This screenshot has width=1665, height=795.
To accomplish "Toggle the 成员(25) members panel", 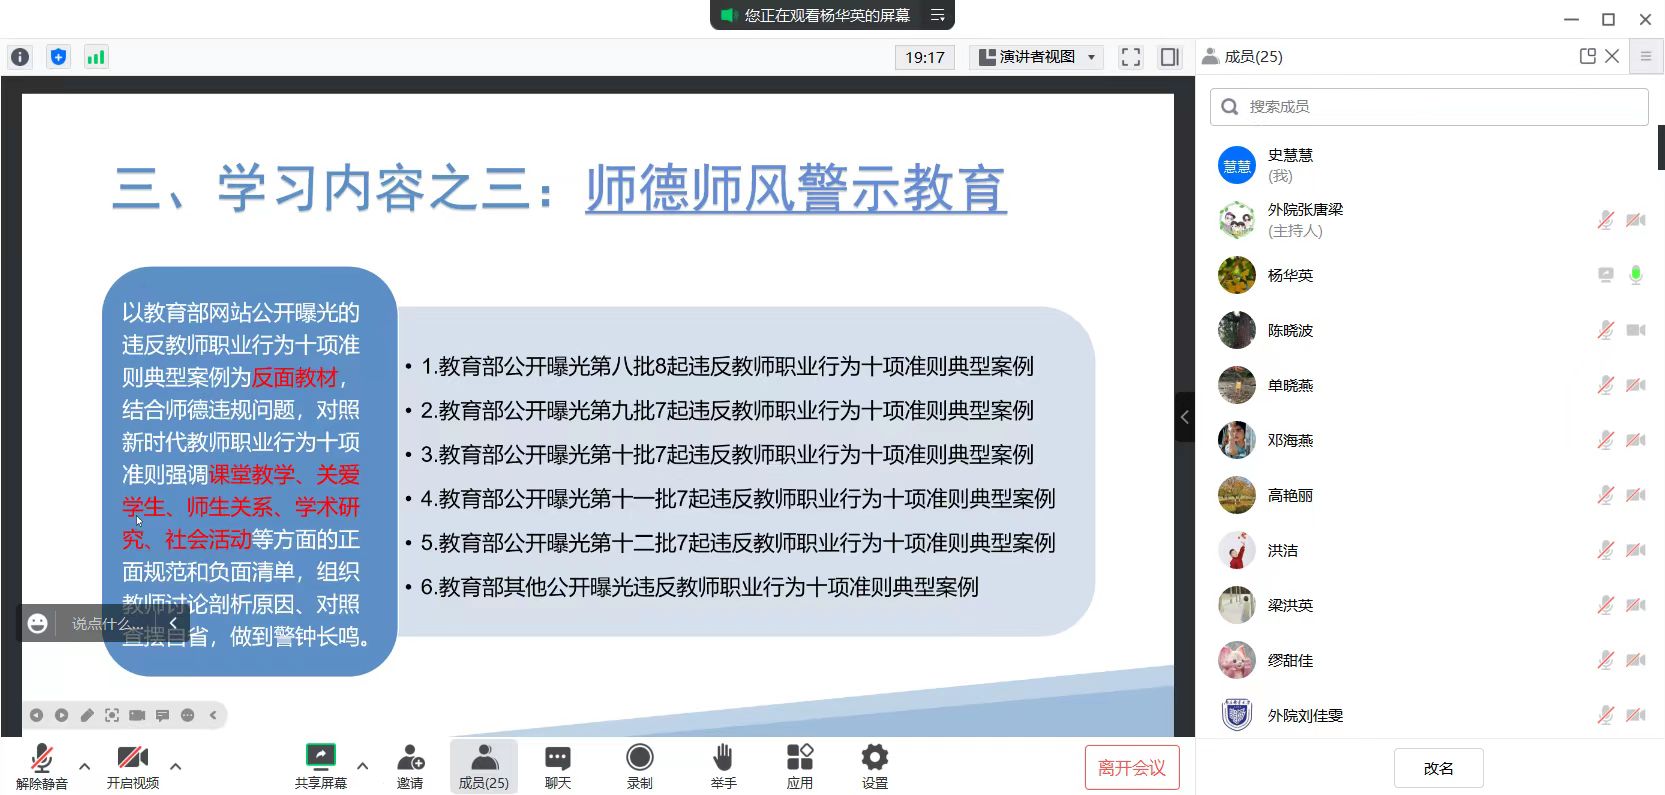I will click(x=484, y=766).
